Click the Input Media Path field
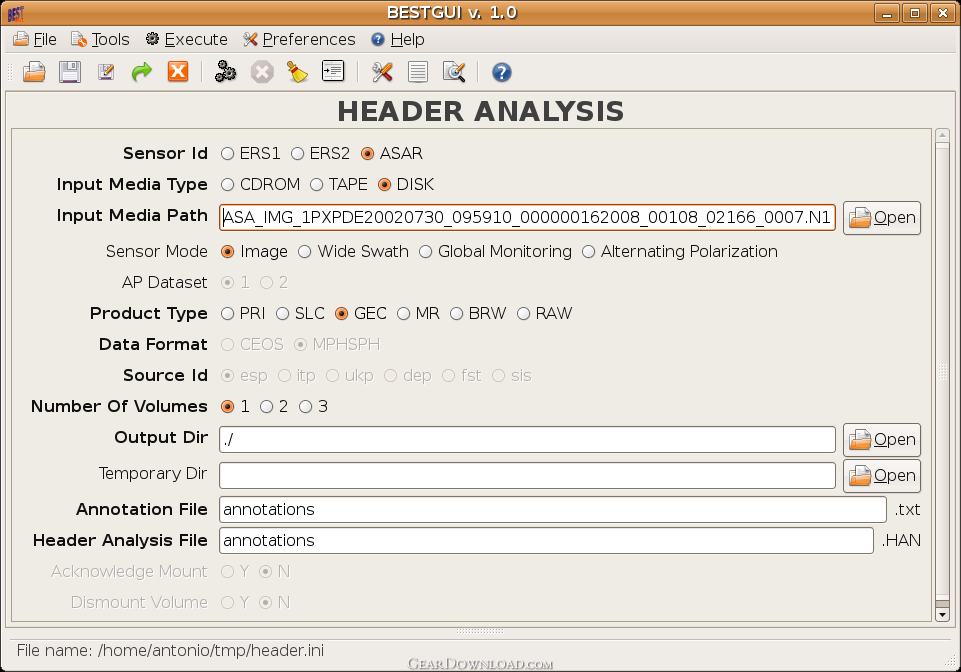The height and width of the screenshot is (672, 961). pos(527,218)
